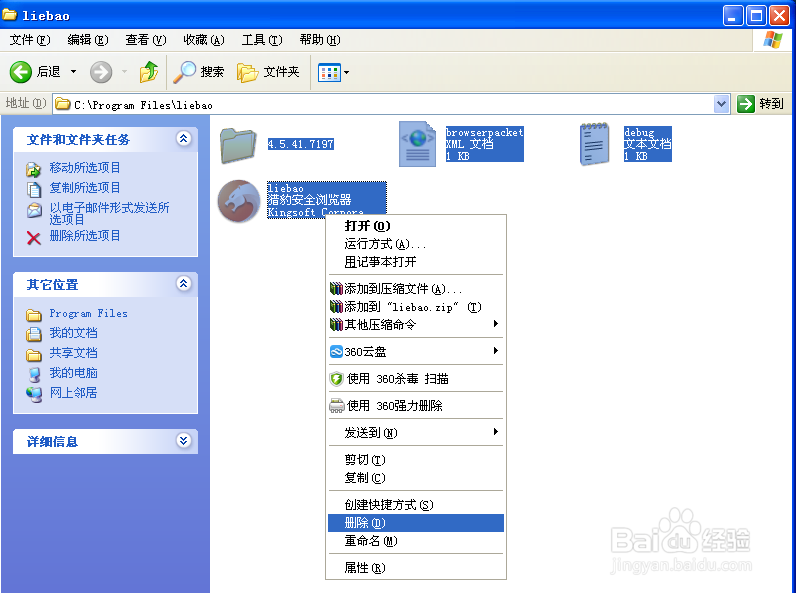Viewport: 796px width, 593px height.
Task: Choose 打开(O) in the context menu
Action: (x=416, y=226)
